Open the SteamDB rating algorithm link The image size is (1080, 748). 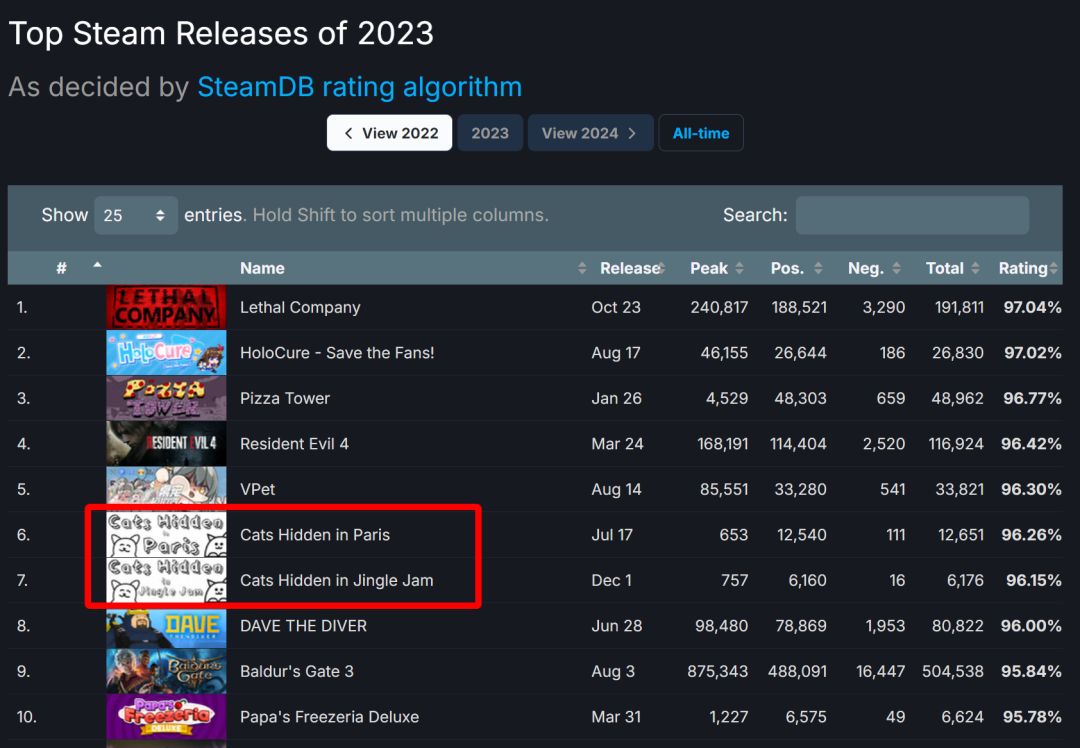[x=359, y=87]
